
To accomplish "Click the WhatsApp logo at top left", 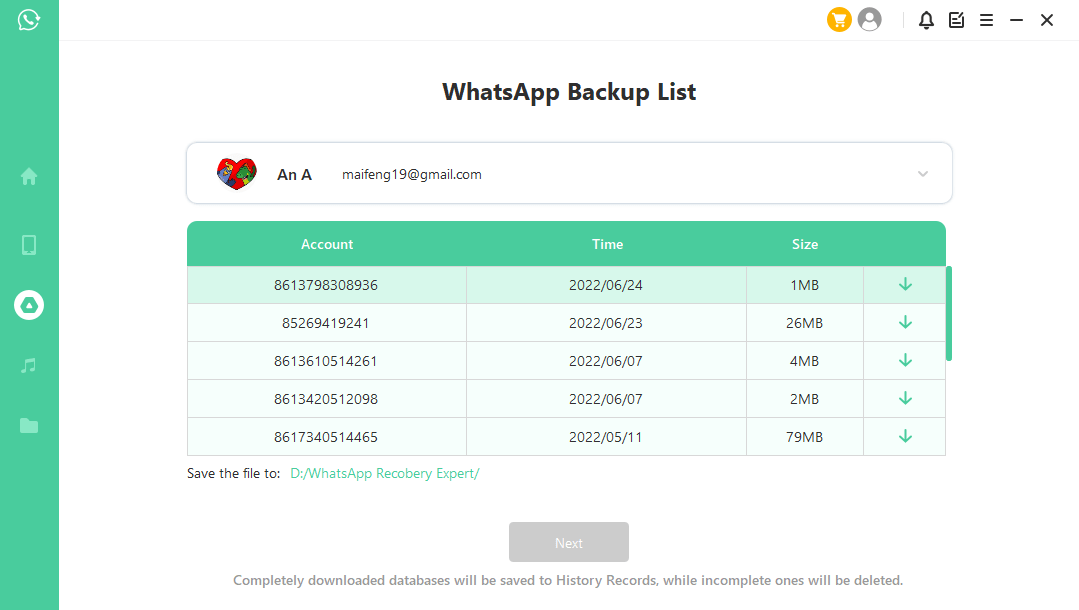I will pos(29,20).
